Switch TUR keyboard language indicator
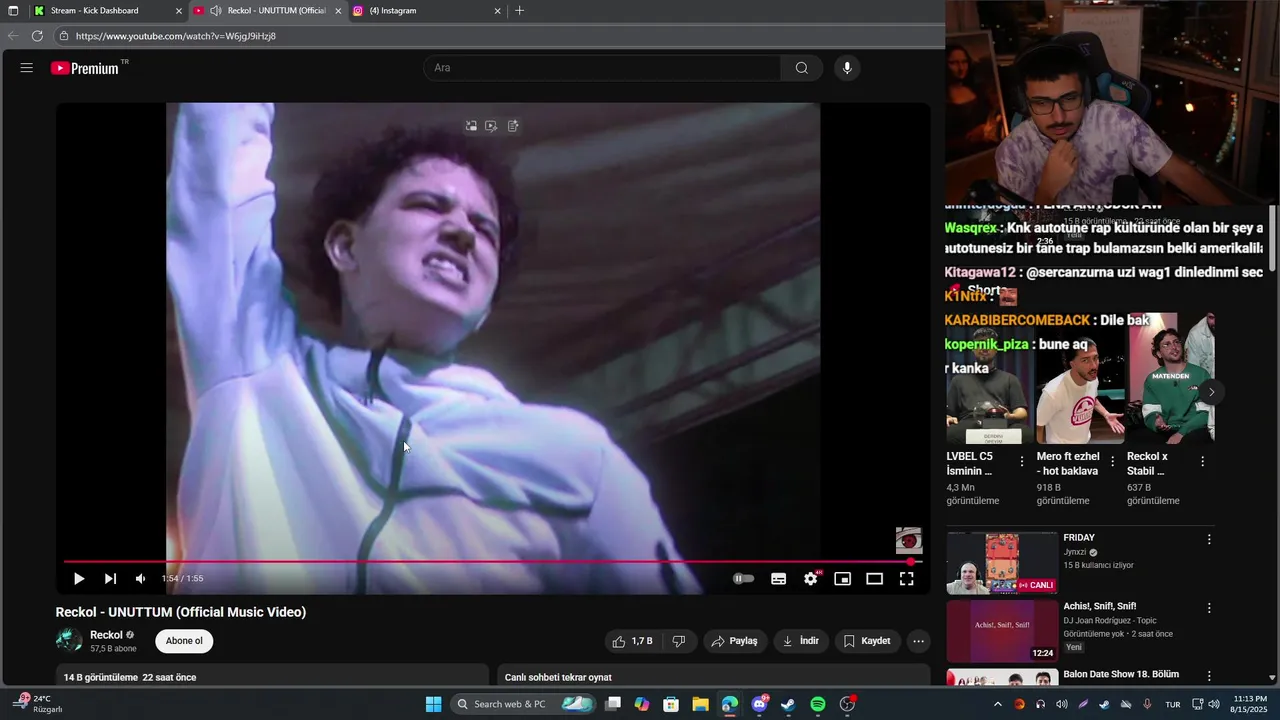Viewport: 1280px width, 720px height. coord(1172,704)
